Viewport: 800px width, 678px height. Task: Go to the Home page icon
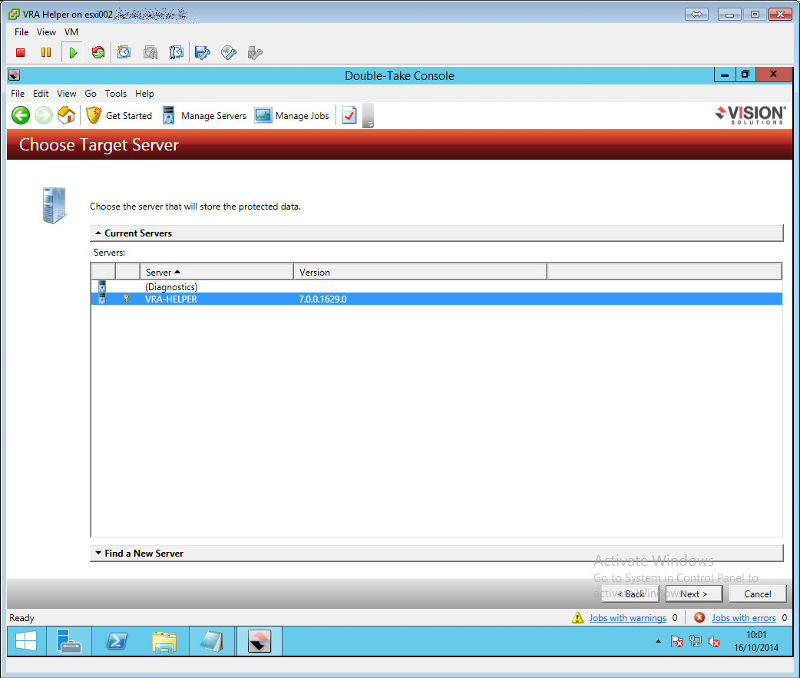(66, 115)
